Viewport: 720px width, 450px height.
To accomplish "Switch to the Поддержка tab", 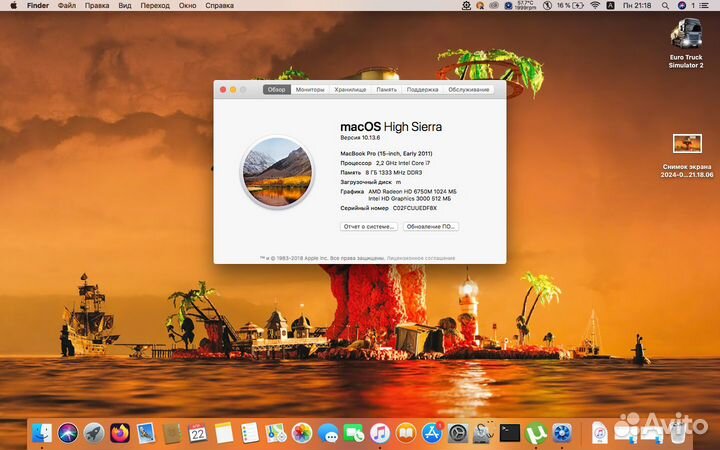I will click(422, 90).
